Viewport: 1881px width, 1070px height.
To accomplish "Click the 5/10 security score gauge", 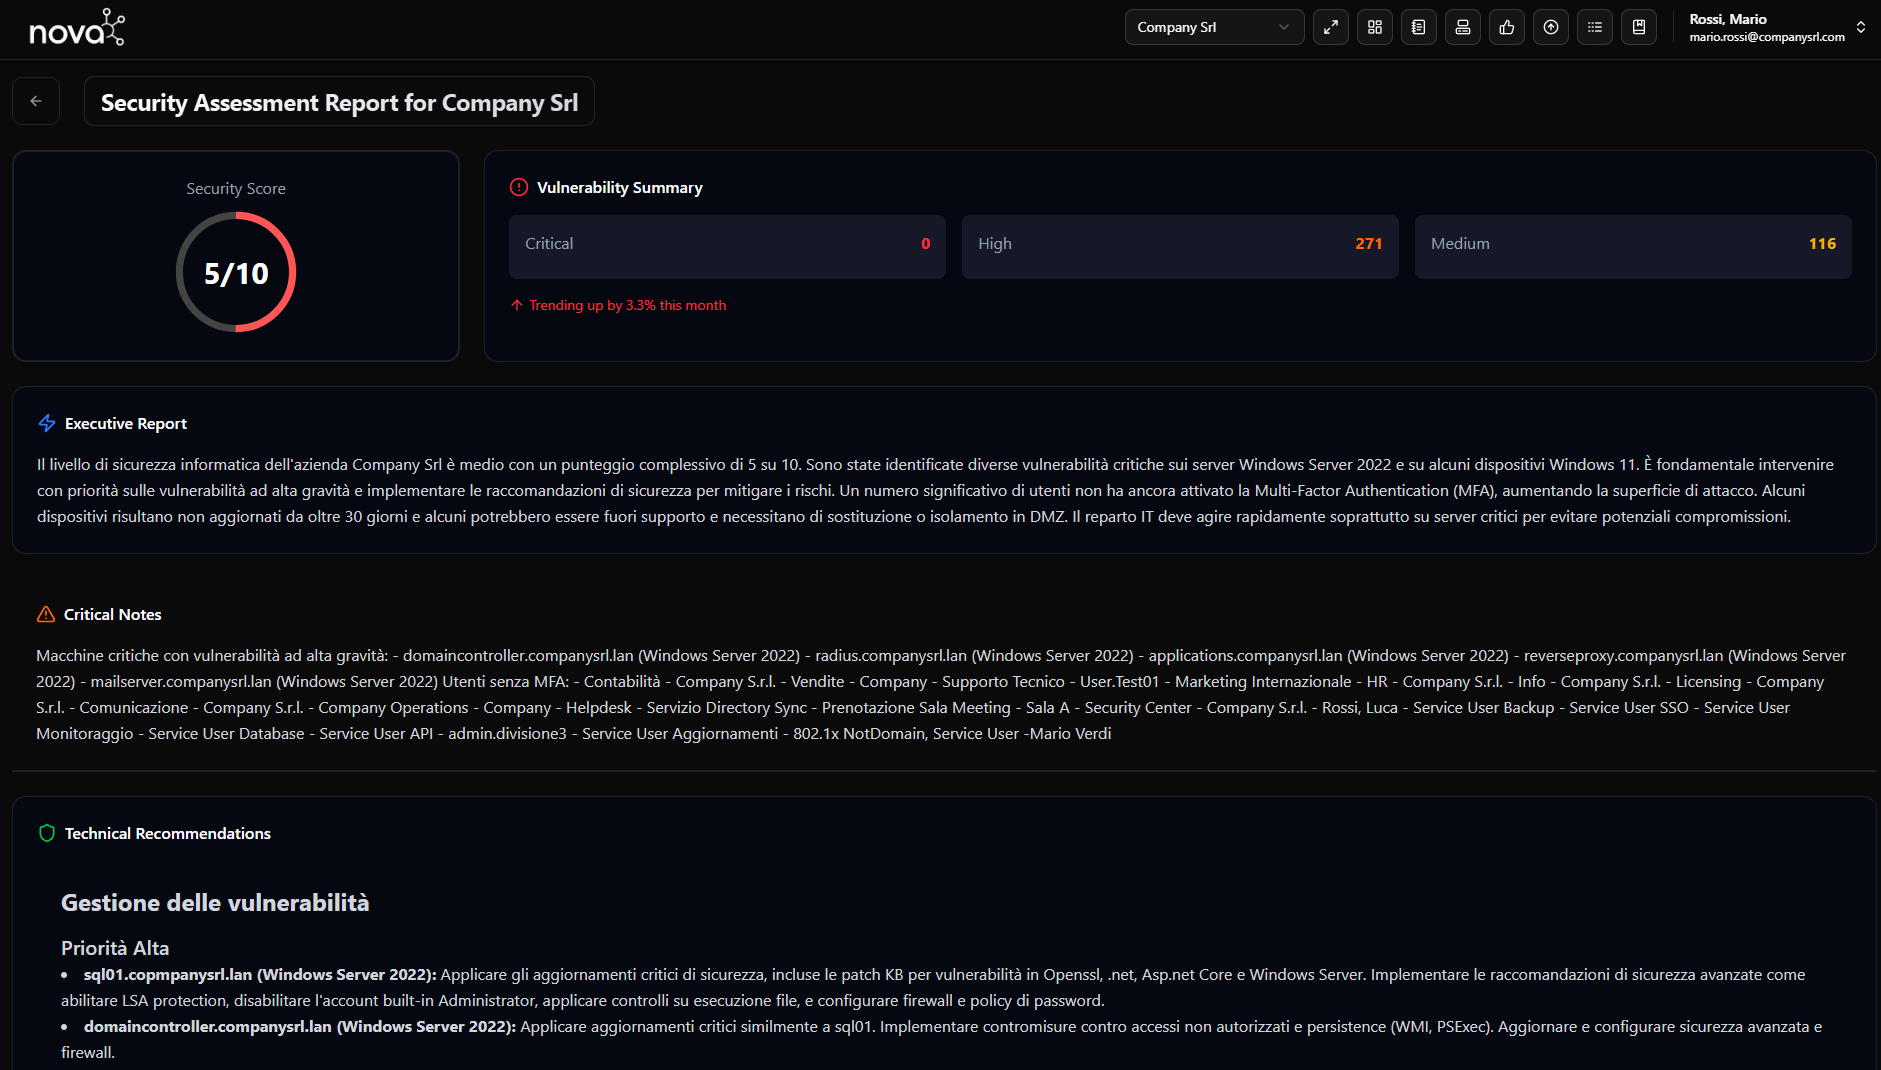I will point(236,273).
